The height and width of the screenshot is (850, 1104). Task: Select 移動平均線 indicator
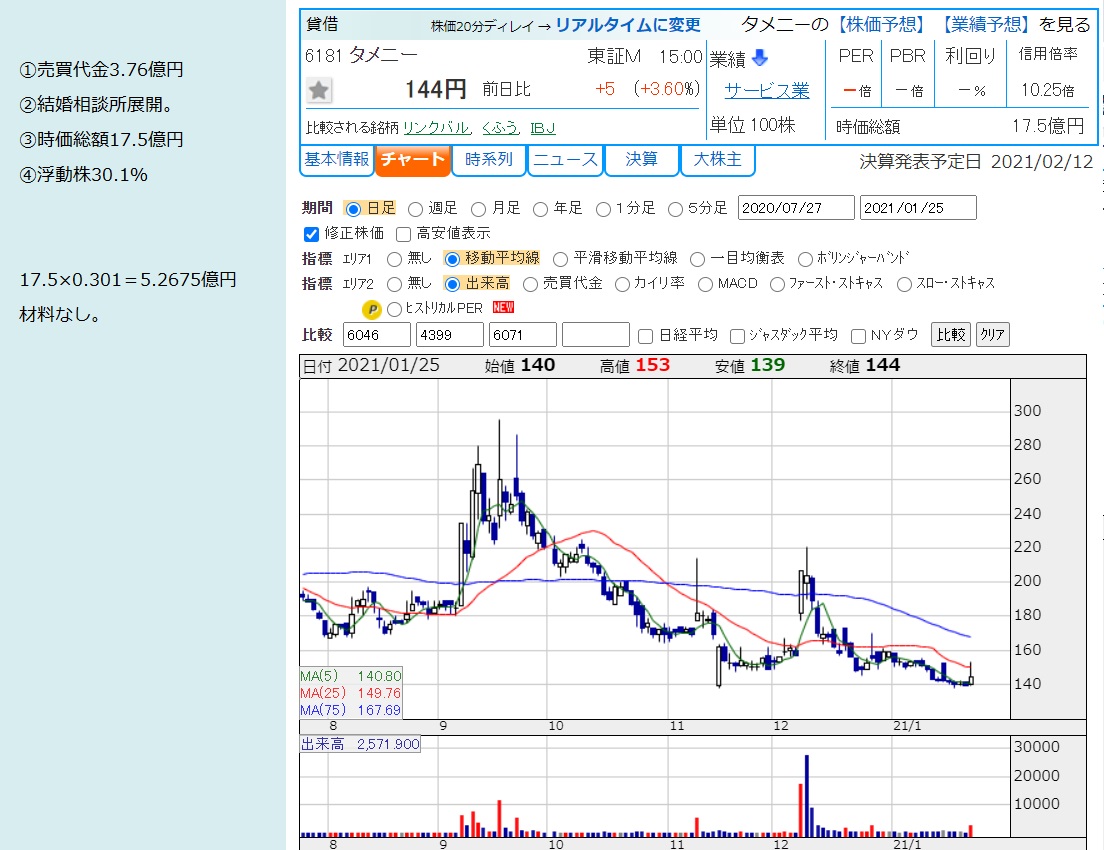pos(452,259)
